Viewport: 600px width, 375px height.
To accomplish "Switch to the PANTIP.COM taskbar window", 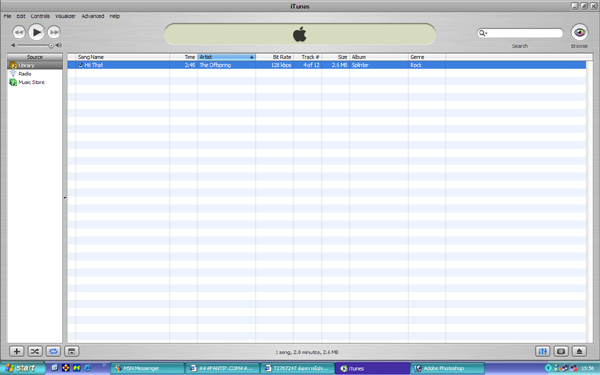I will coord(222,368).
